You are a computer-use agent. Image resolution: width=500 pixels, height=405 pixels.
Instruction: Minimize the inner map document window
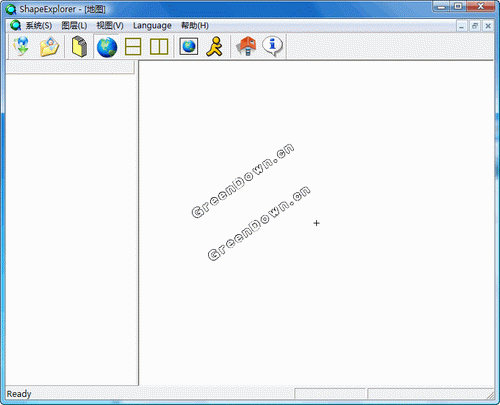point(462,26)
